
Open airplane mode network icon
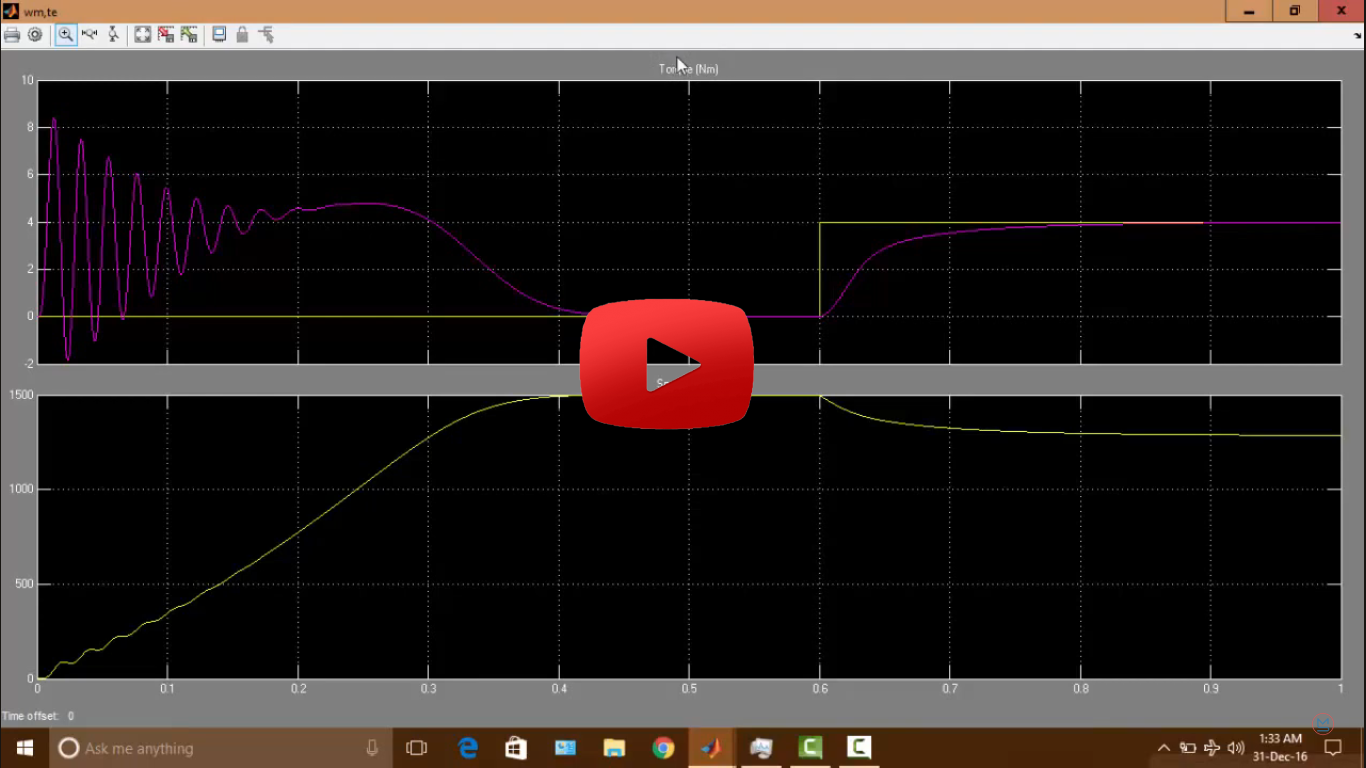1212,748
